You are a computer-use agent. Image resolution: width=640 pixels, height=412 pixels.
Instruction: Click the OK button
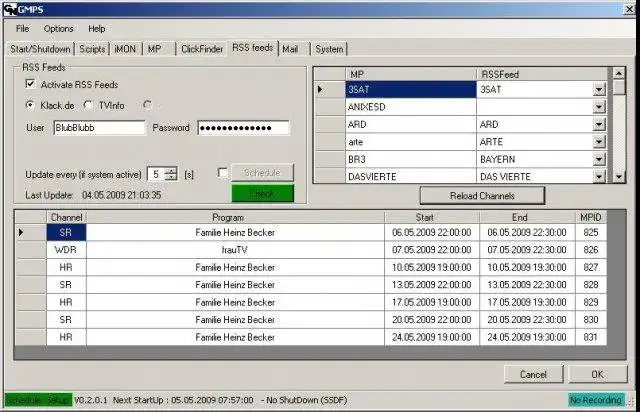598,374
